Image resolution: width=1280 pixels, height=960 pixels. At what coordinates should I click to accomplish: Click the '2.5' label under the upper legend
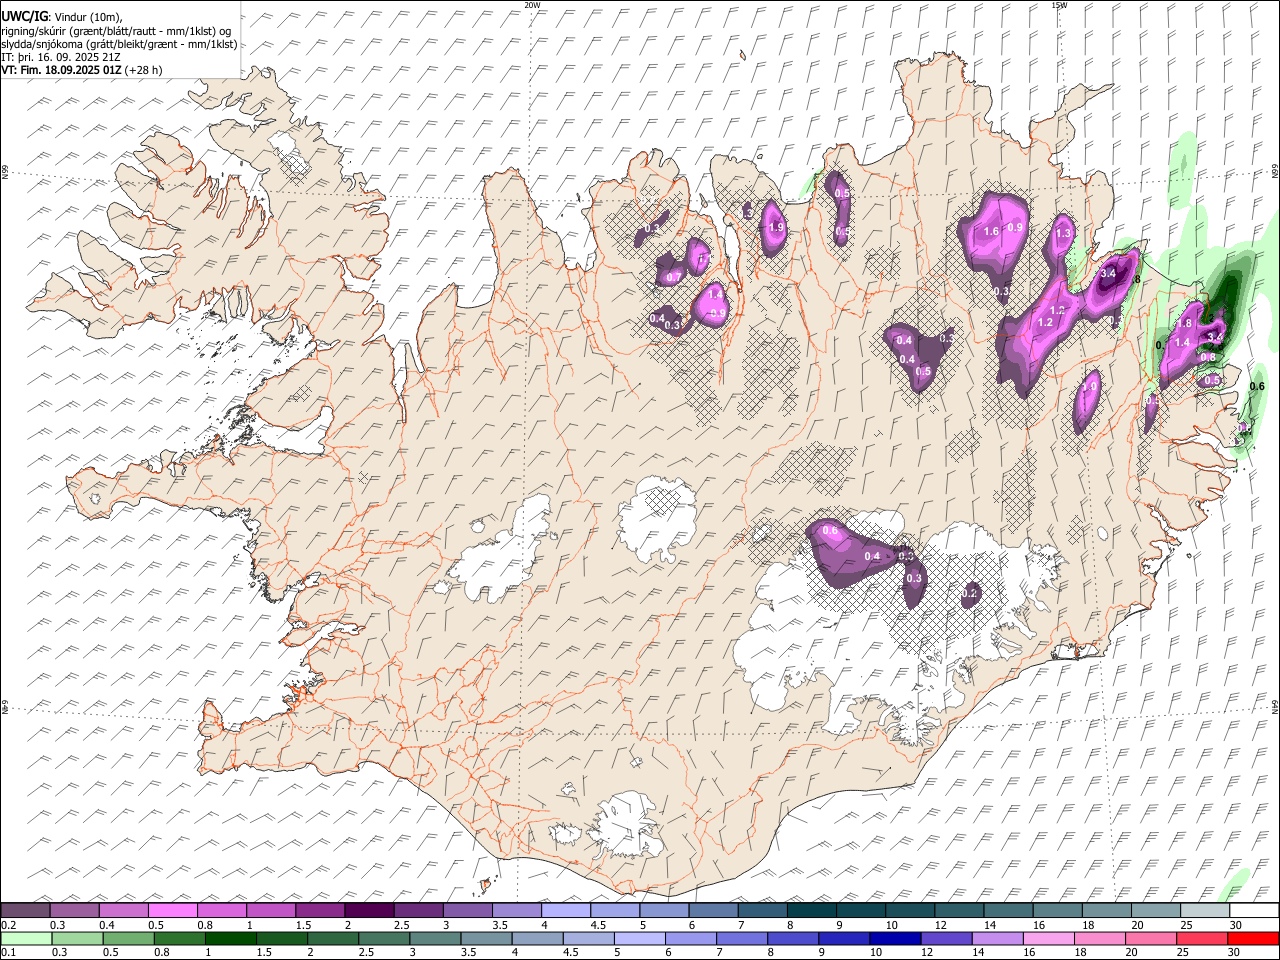401,925
